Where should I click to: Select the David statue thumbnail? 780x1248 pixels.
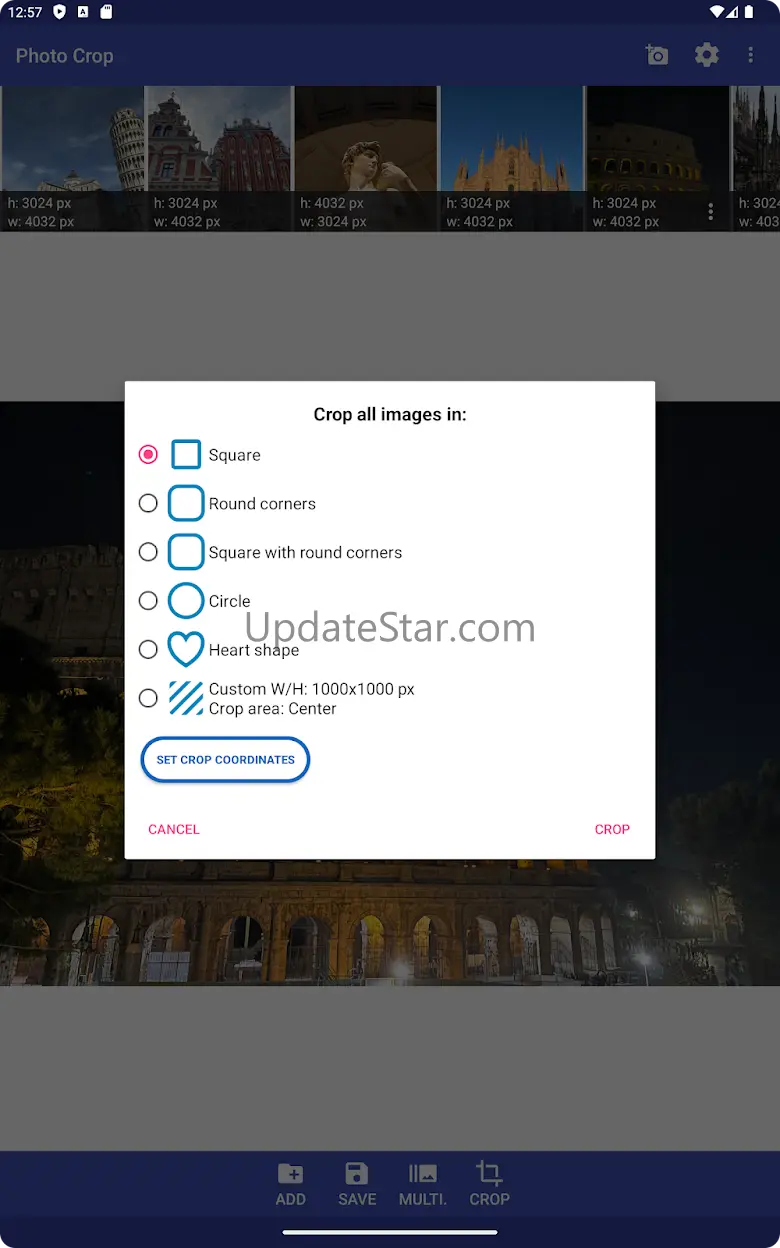[366, 159]
